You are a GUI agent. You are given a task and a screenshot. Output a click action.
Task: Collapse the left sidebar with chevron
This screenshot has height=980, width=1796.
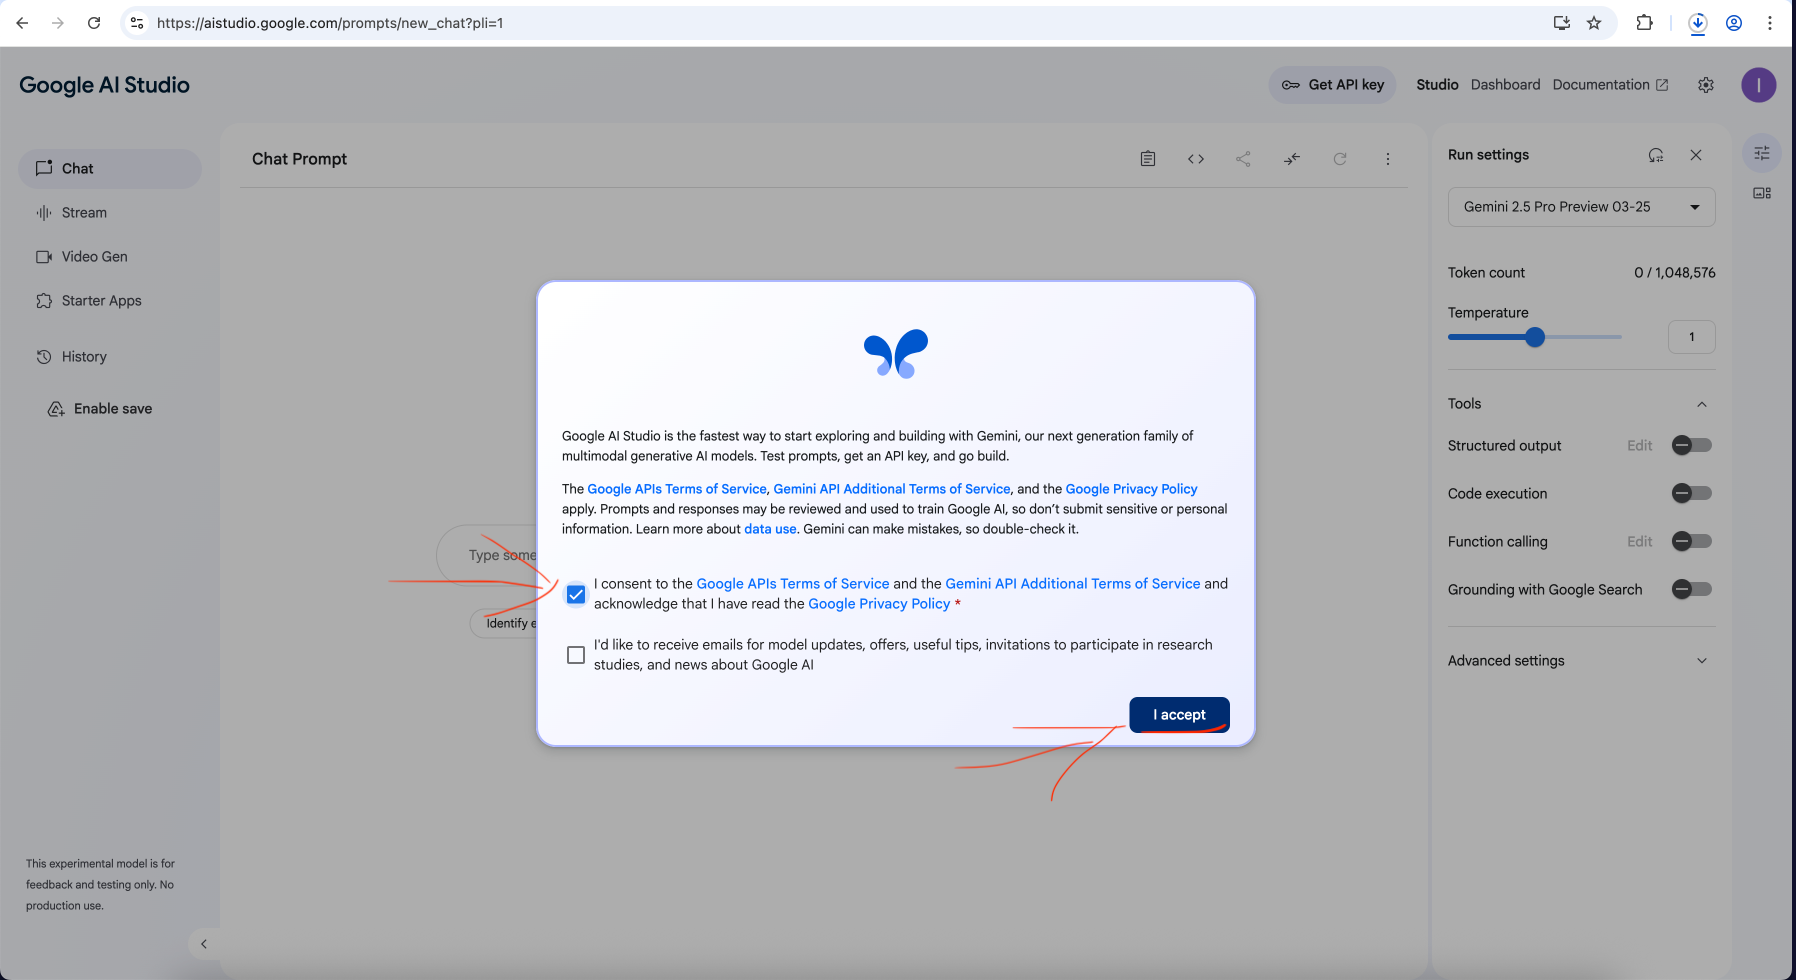(x=204, y=944)
